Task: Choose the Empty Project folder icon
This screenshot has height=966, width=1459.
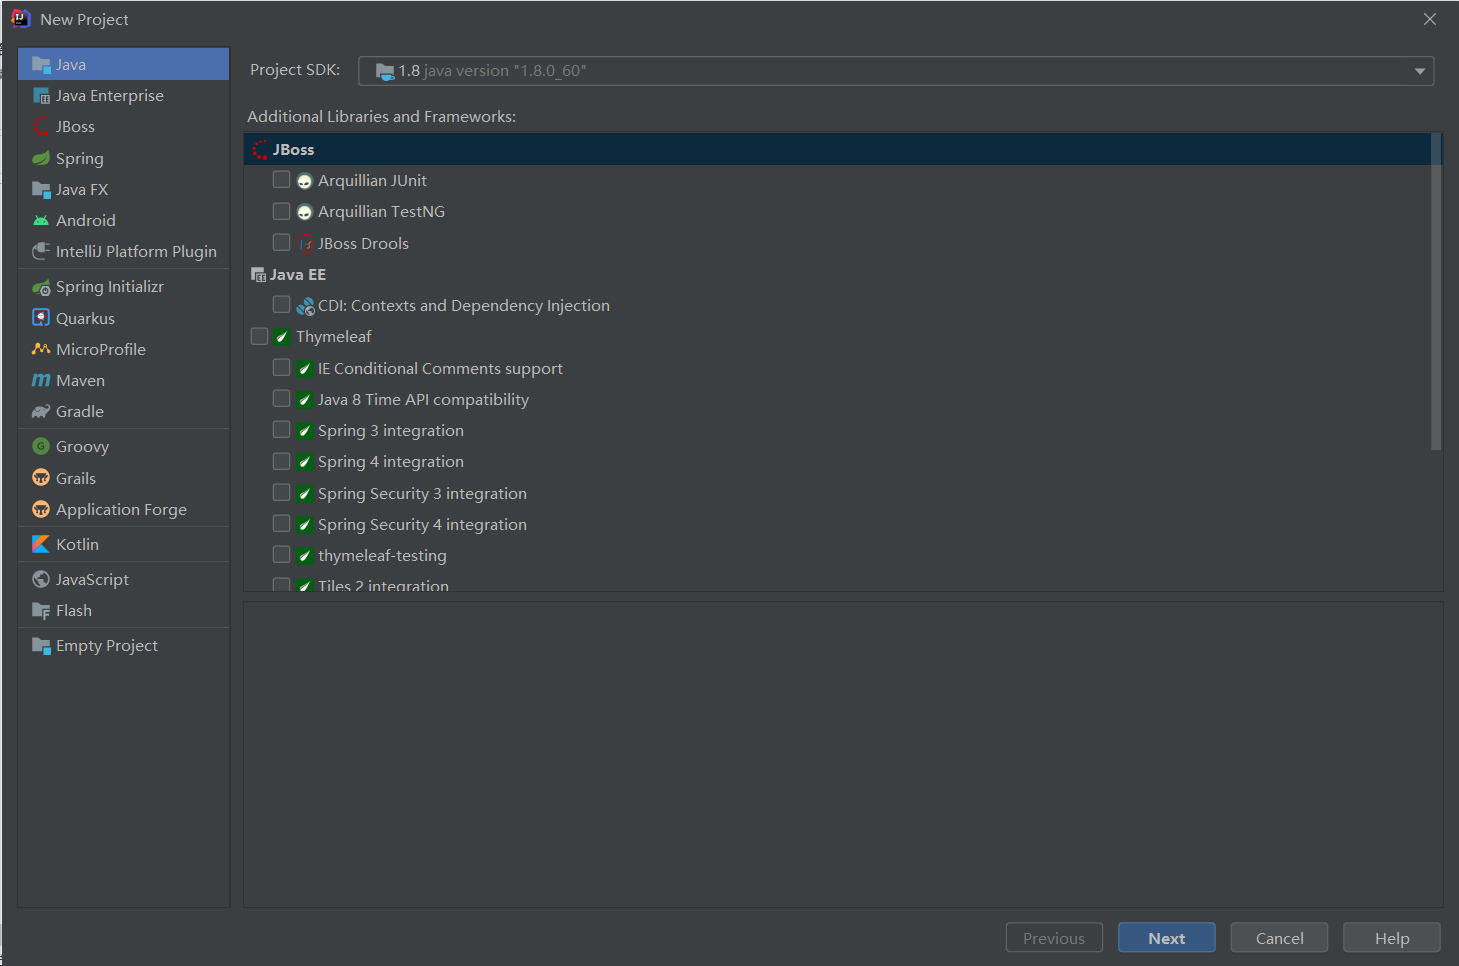Action: point(41,645)
